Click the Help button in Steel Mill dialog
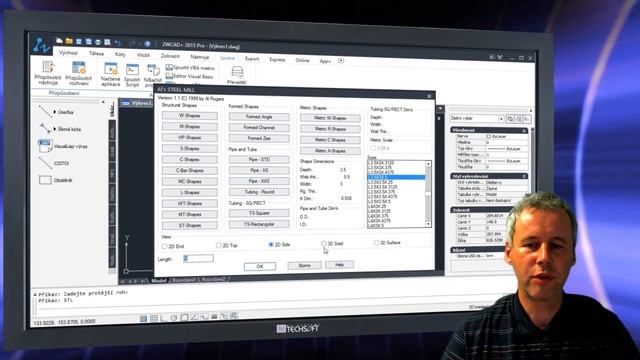Screen dimensions: 640x360 [x=339, y=264]
